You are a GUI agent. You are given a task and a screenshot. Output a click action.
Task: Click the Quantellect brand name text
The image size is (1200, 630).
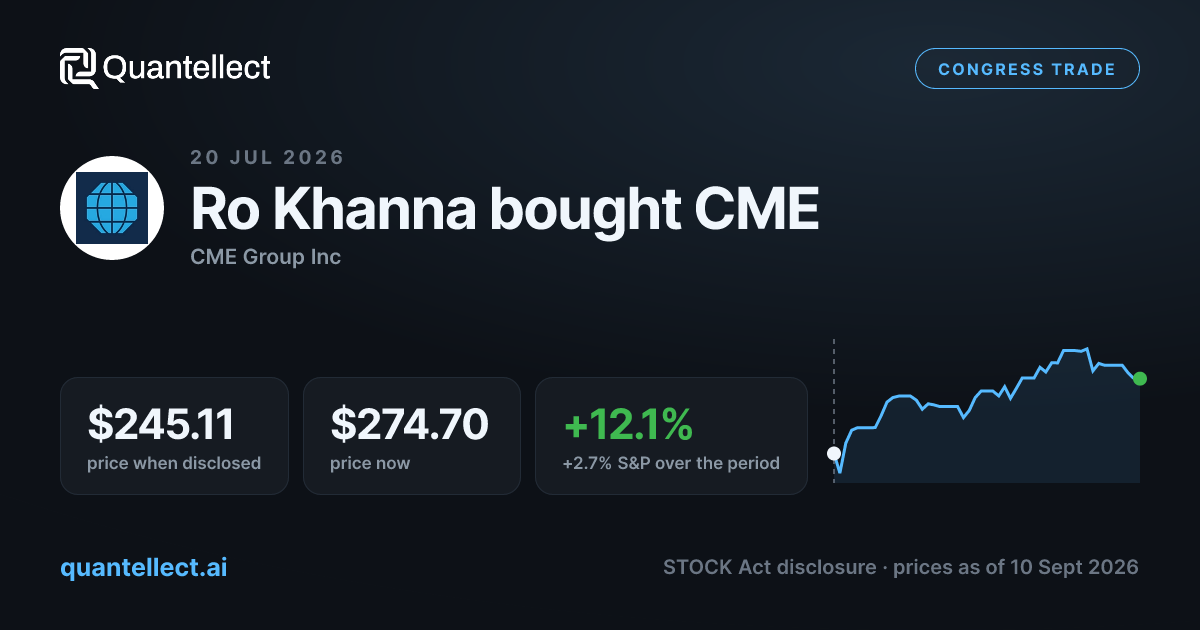(x=187, y=68)
